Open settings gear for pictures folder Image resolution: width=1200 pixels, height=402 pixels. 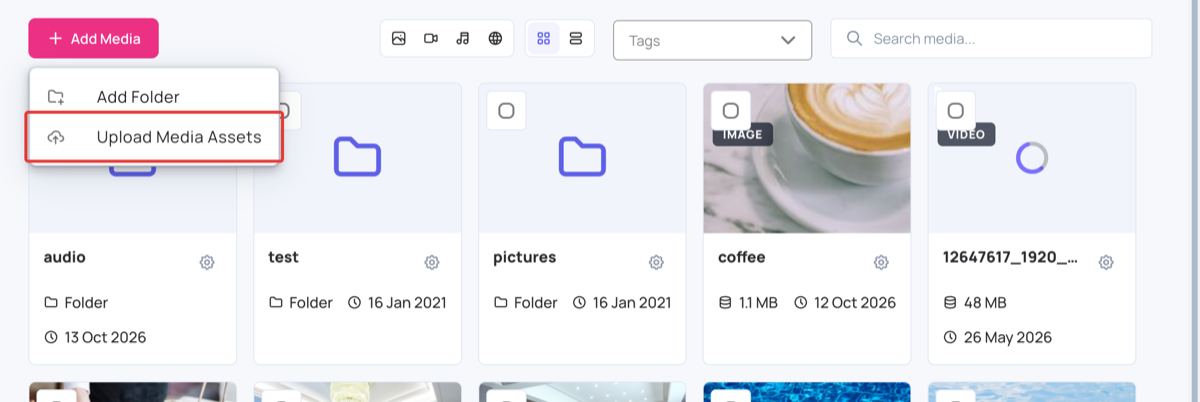(x=656, y=262)
